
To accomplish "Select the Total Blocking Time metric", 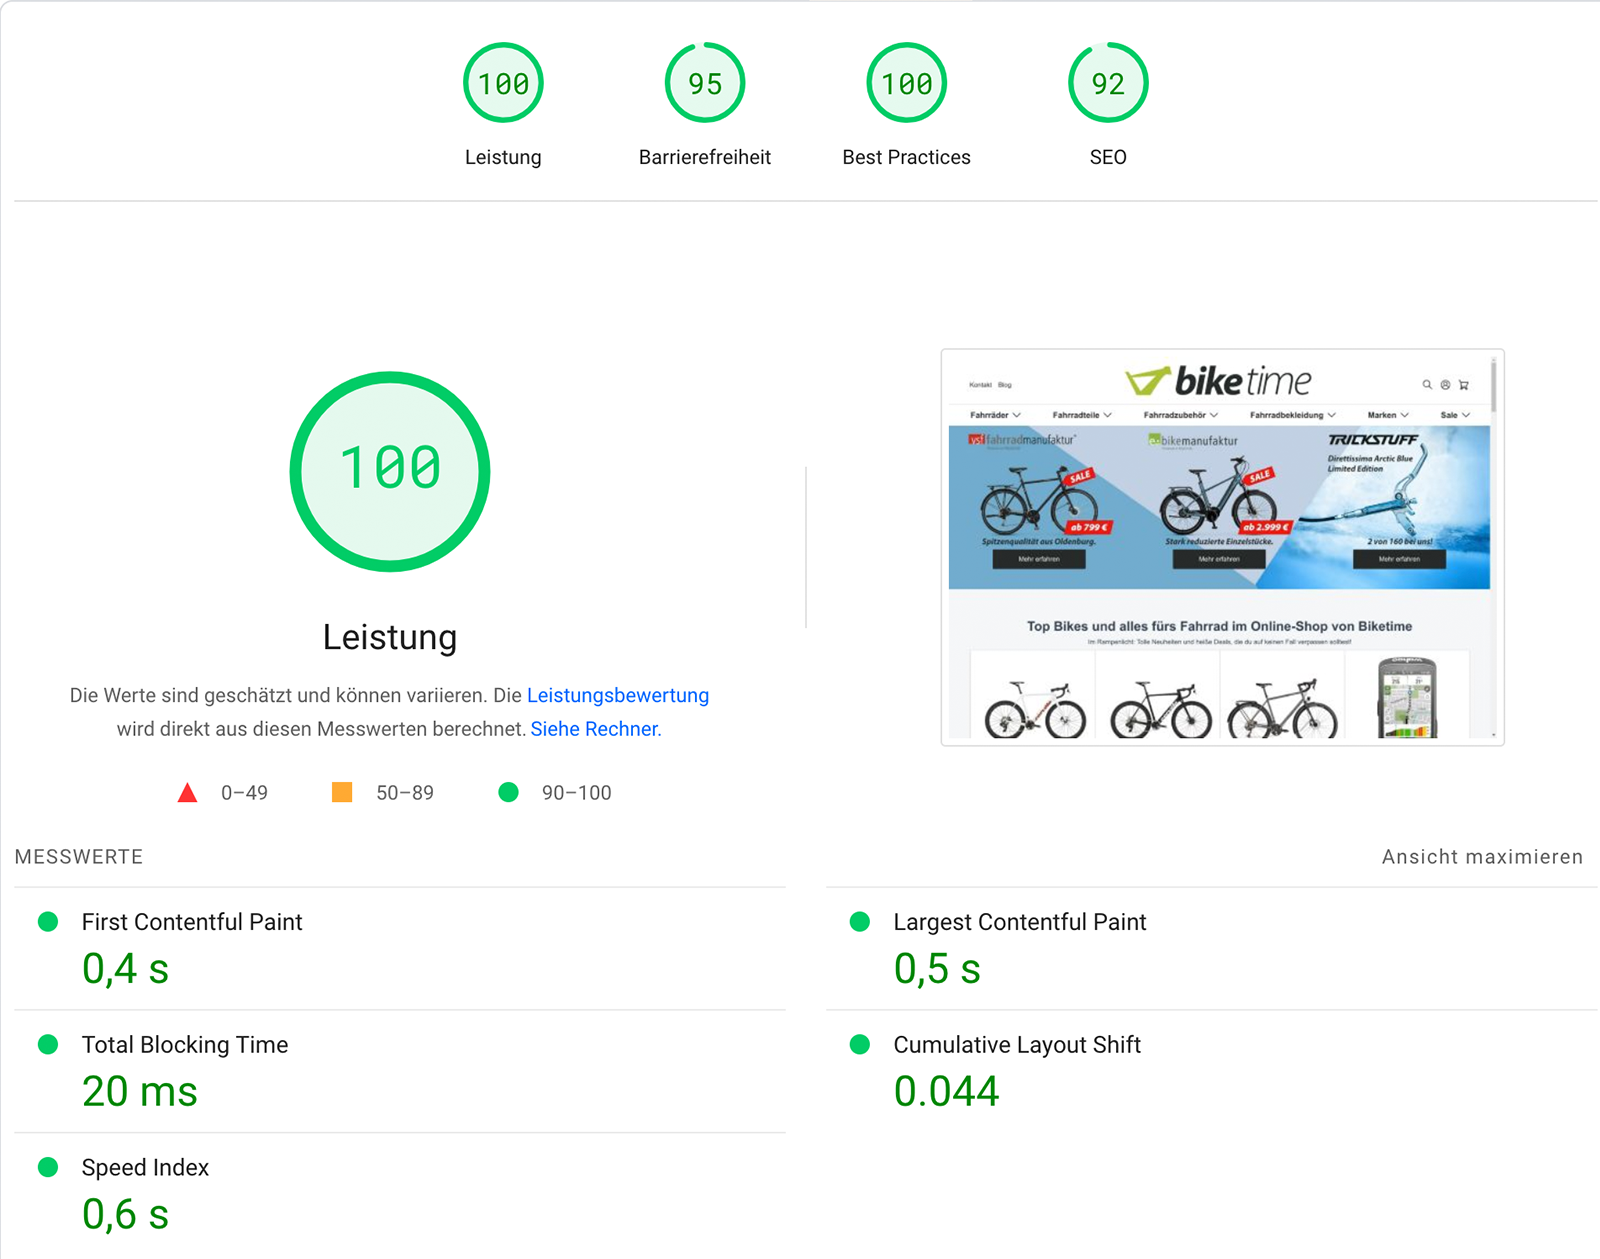I will pos(185,1045).
